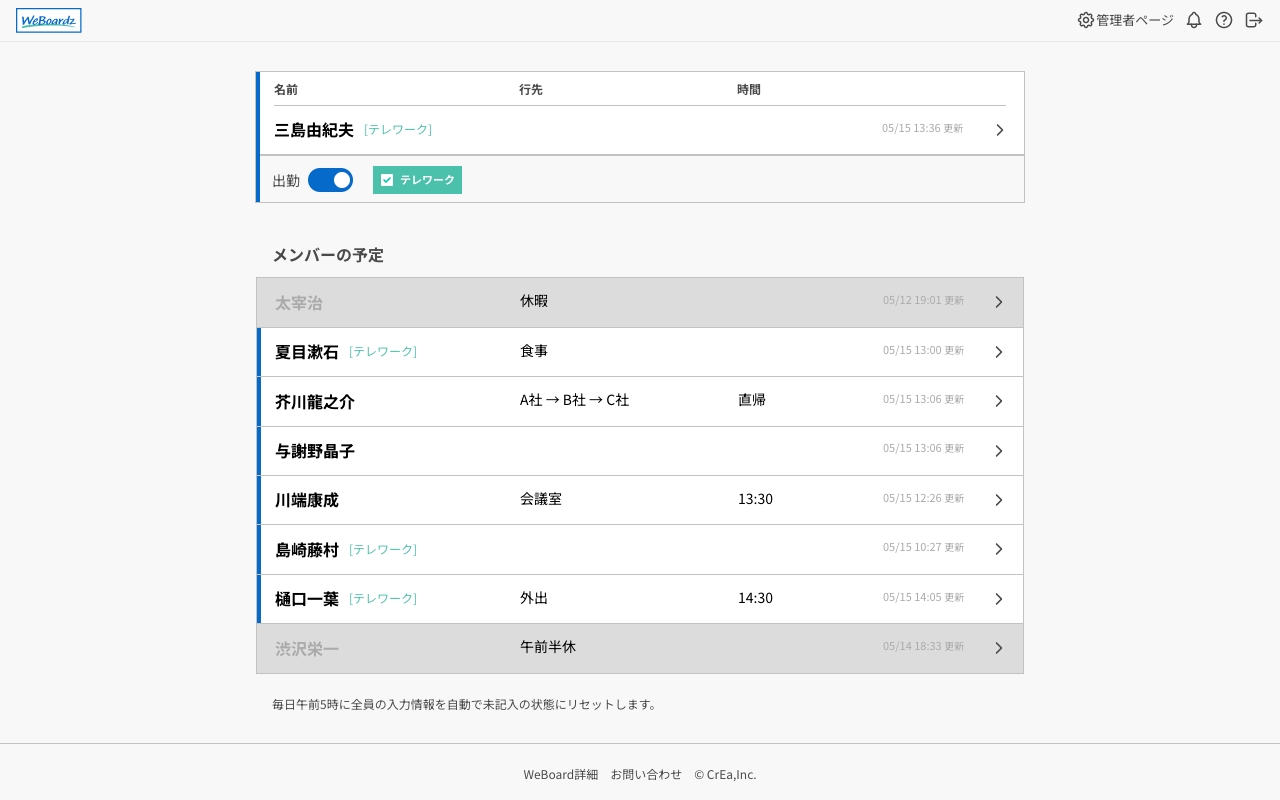
Task: Open 川端康成's row arrow
Action: pos(998,500)
